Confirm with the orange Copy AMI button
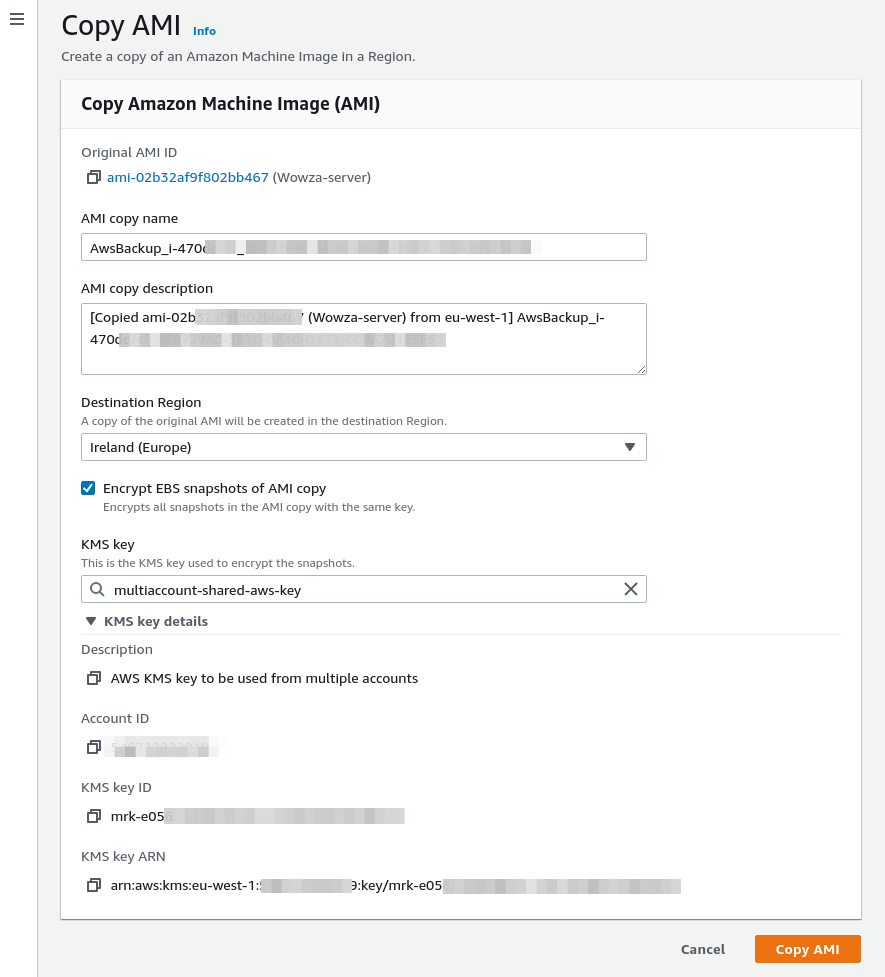Image resolution: width=885 pixels, height=977 pixels. [807, 949]
